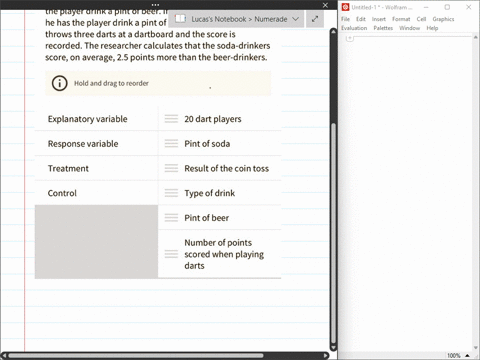Click the drag handle beside Type of drink
Screen dimensions: 480x360
point(171,193)
